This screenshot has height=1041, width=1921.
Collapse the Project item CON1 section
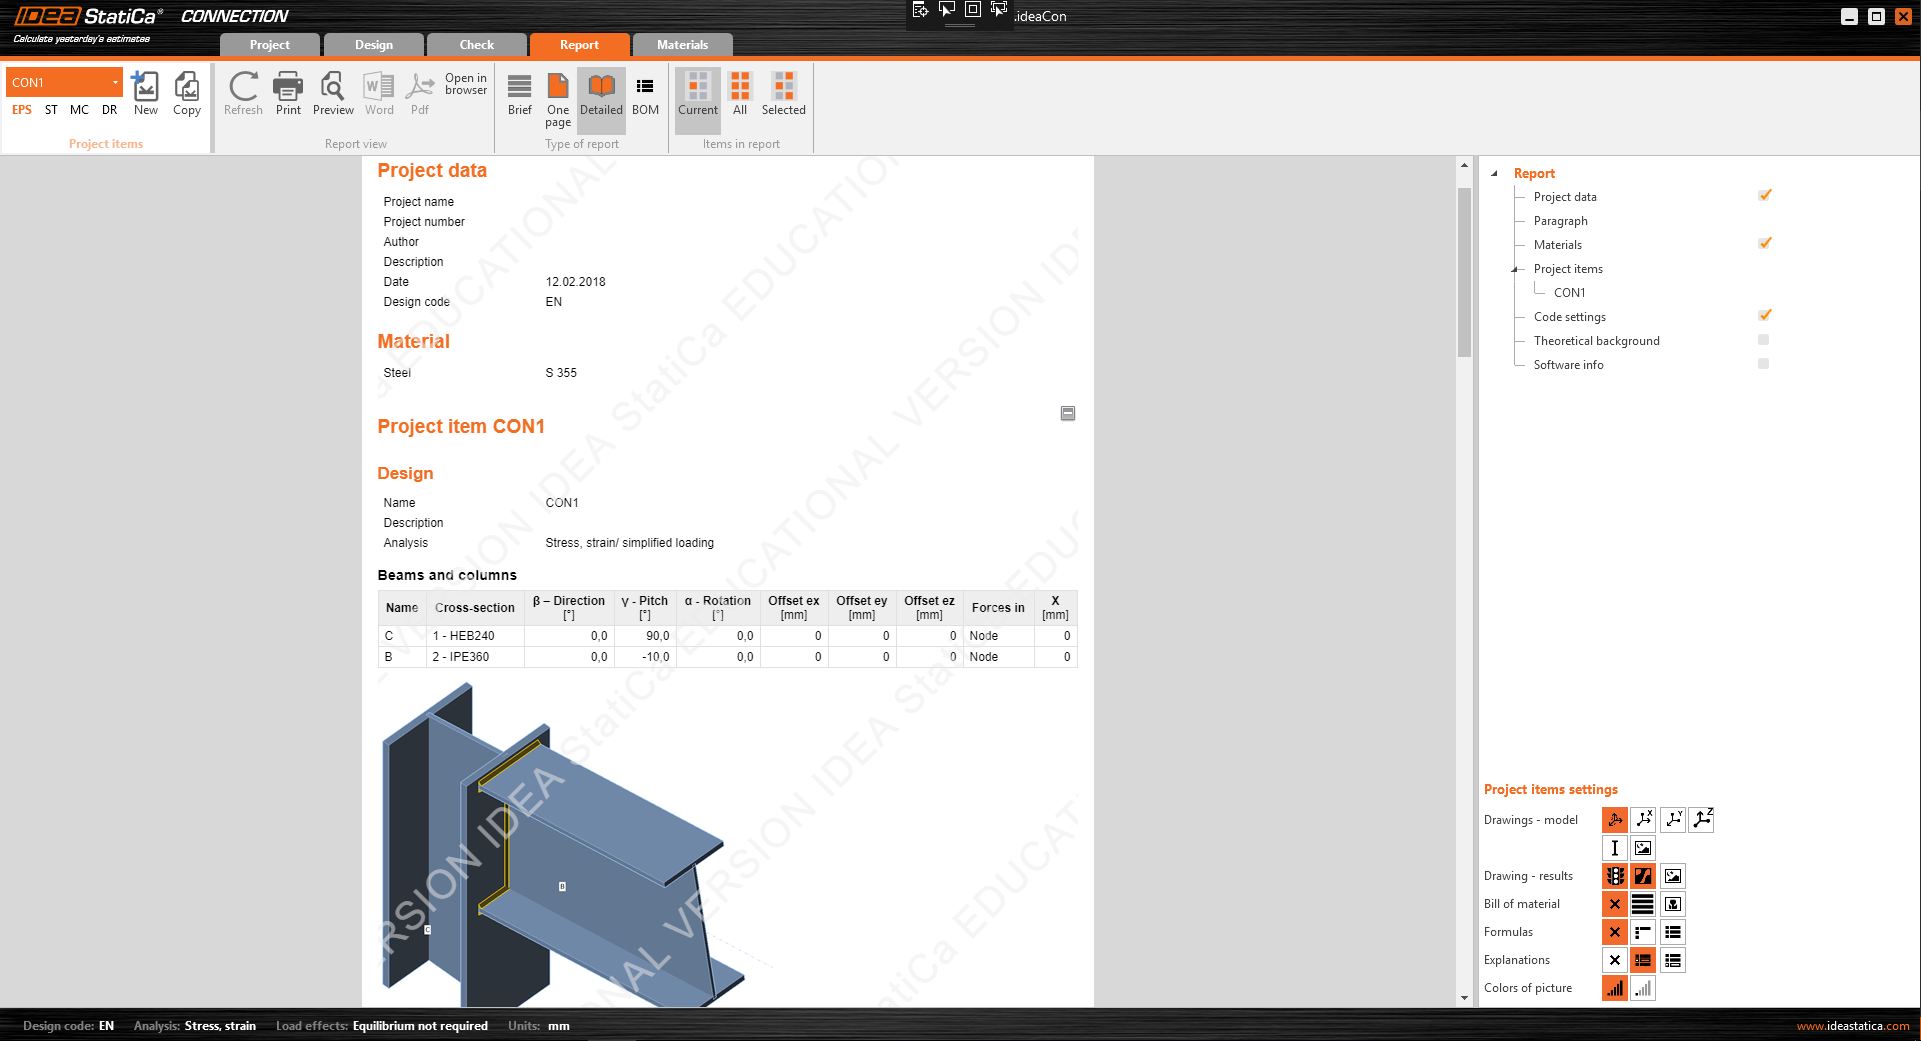pyautogui.click(x=1068, y=413)
